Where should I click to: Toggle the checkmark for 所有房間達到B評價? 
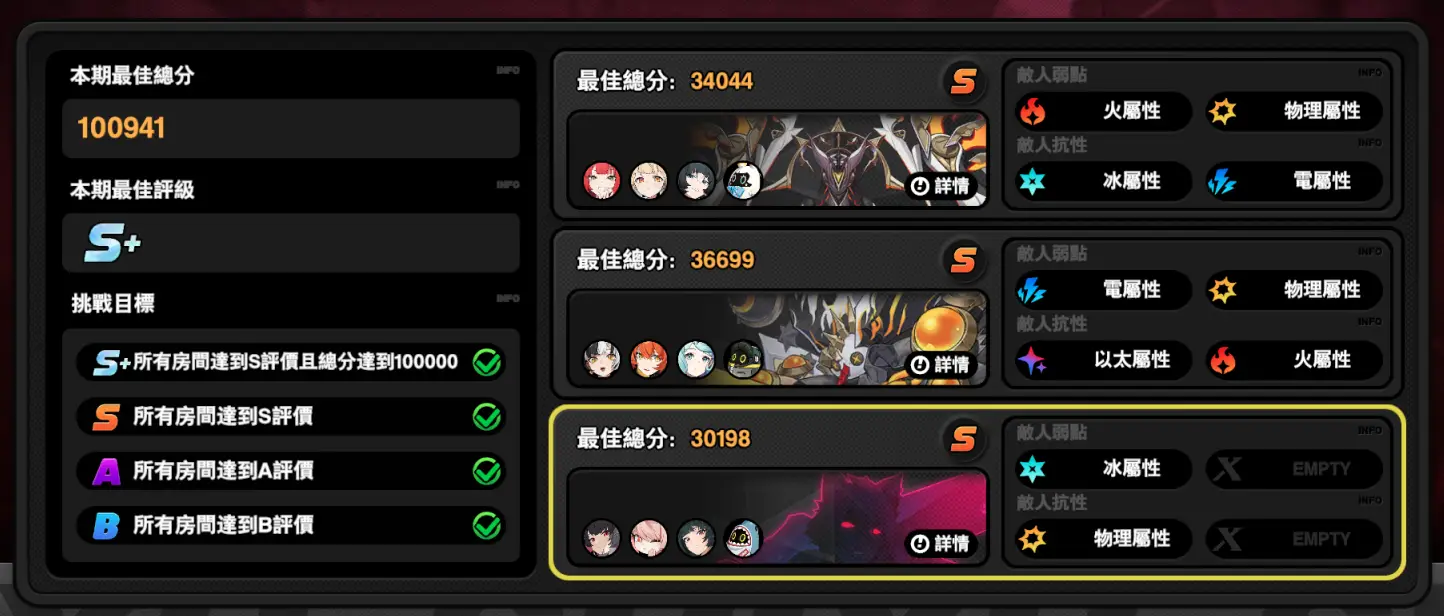(x=487, y=525)
